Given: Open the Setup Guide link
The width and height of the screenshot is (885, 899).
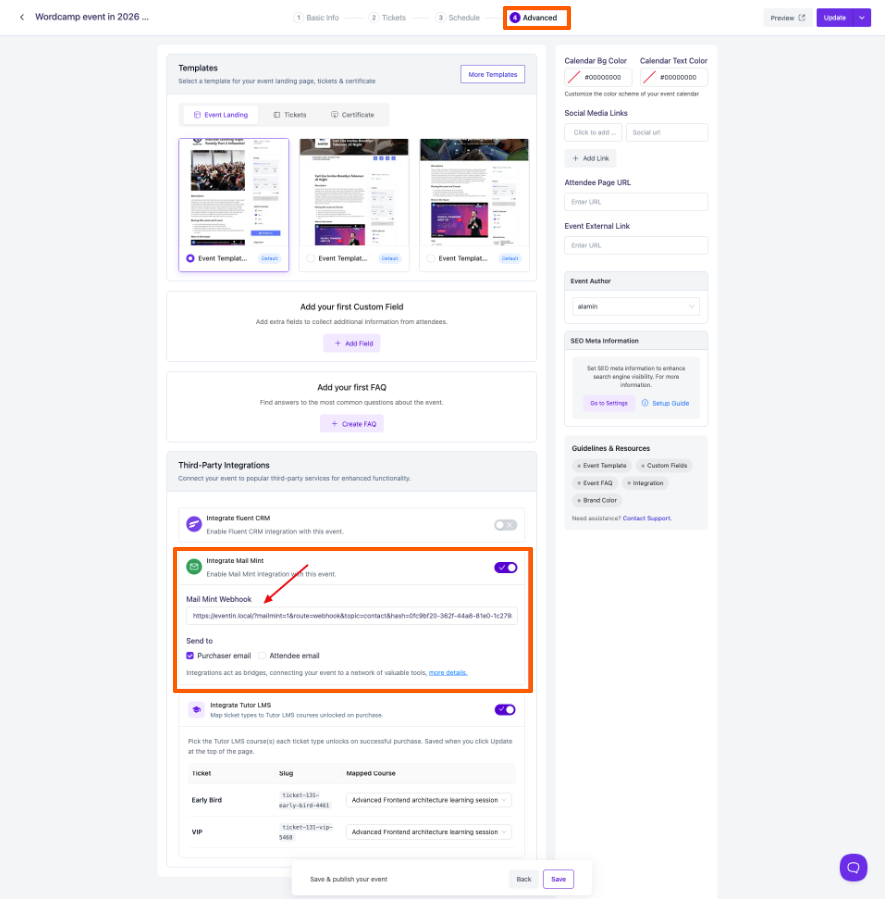Looking at the screenshot, I should click(x=671, y=404).
